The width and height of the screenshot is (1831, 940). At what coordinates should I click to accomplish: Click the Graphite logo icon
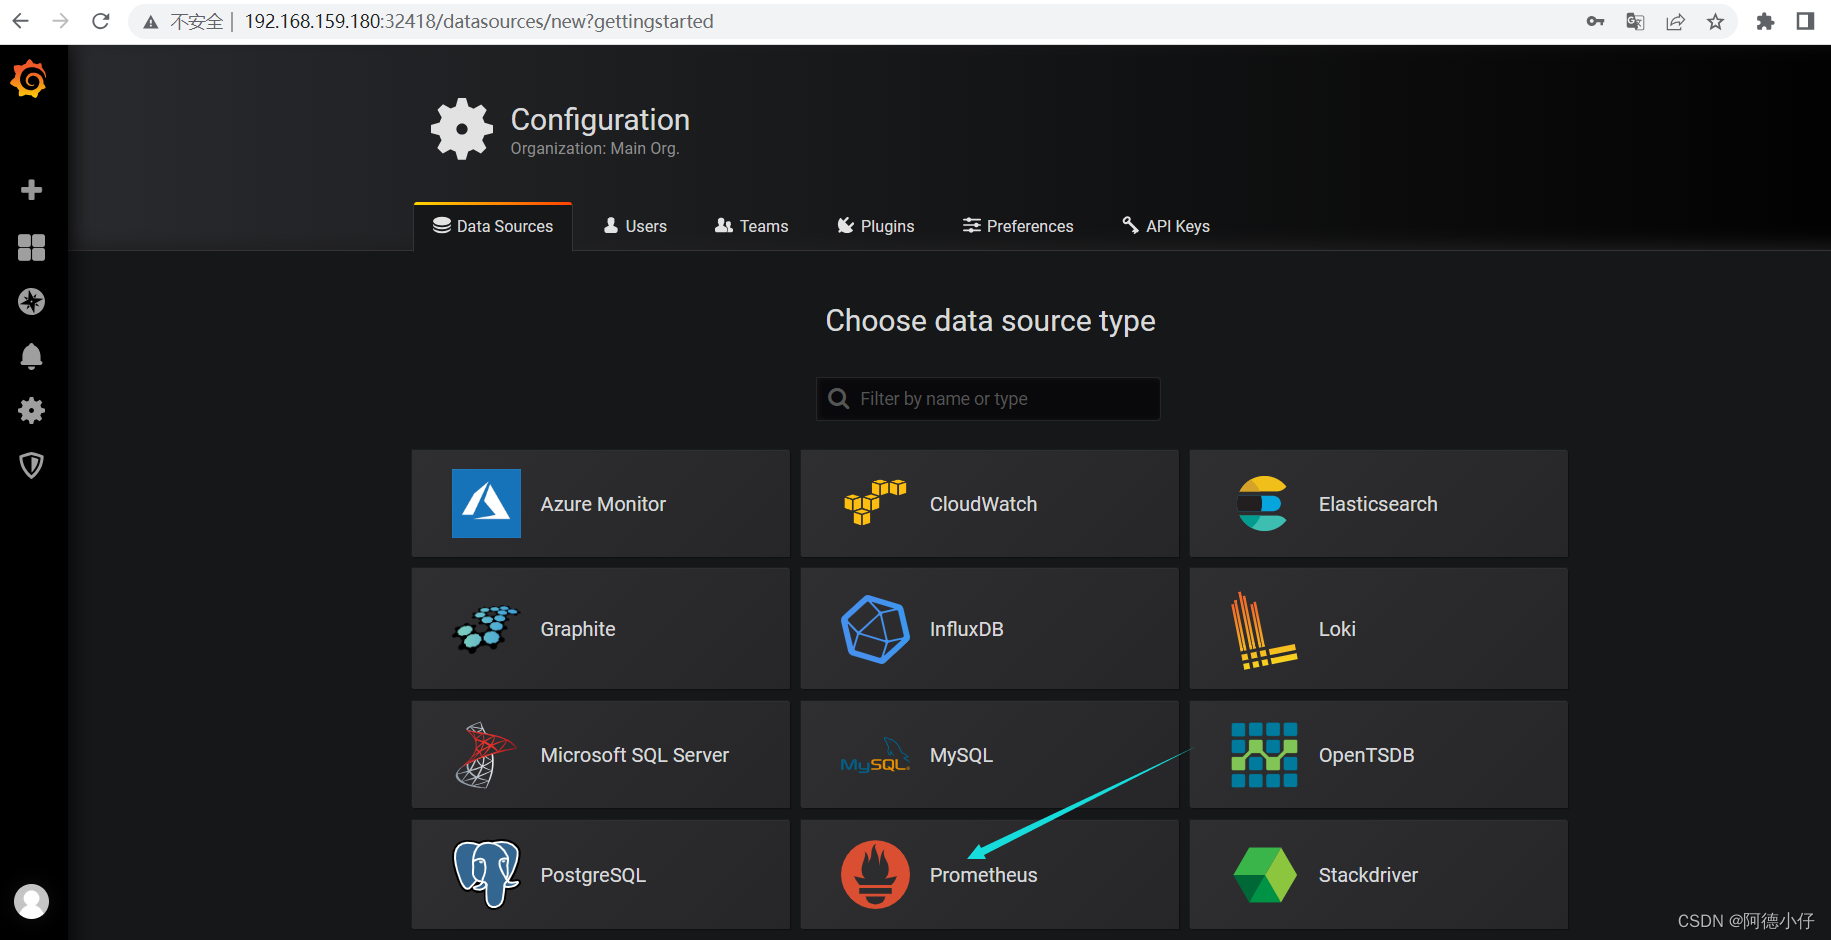pyautogui.click(x=486, y=629)
